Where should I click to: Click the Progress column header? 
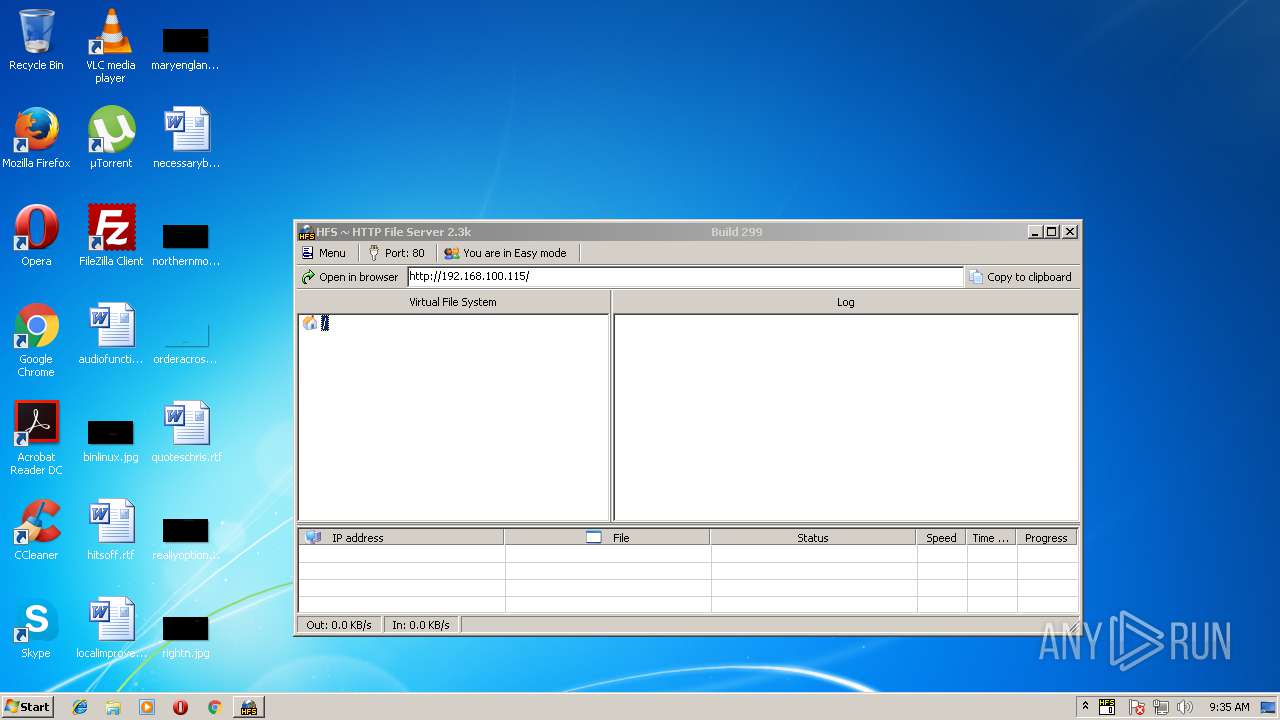[1046, 538]
